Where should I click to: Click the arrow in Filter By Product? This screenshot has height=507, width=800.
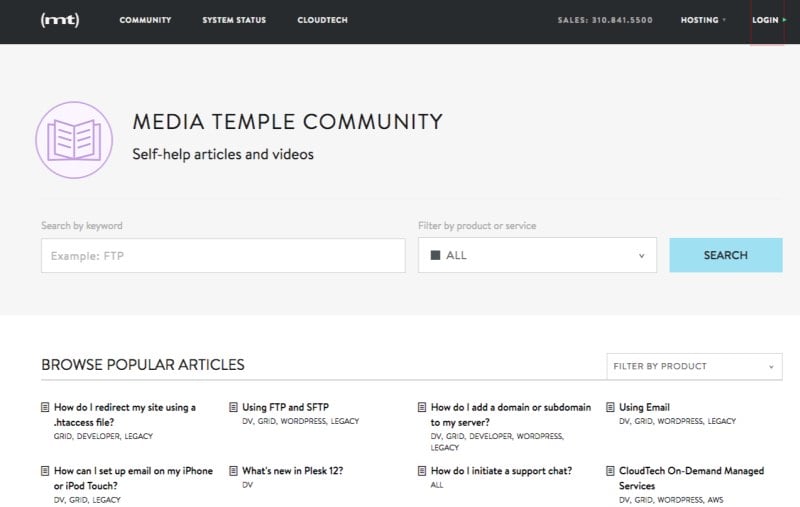[x=771, y=367]
